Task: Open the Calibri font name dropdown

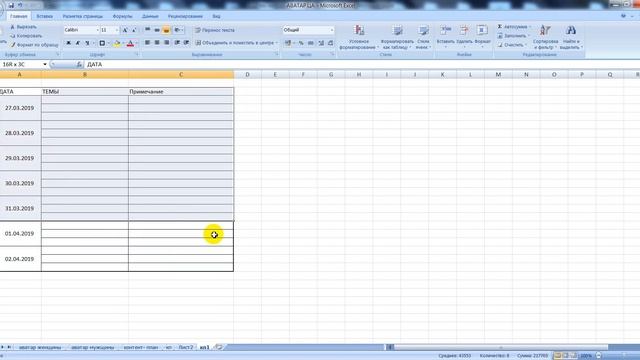Action: (97, 30)
